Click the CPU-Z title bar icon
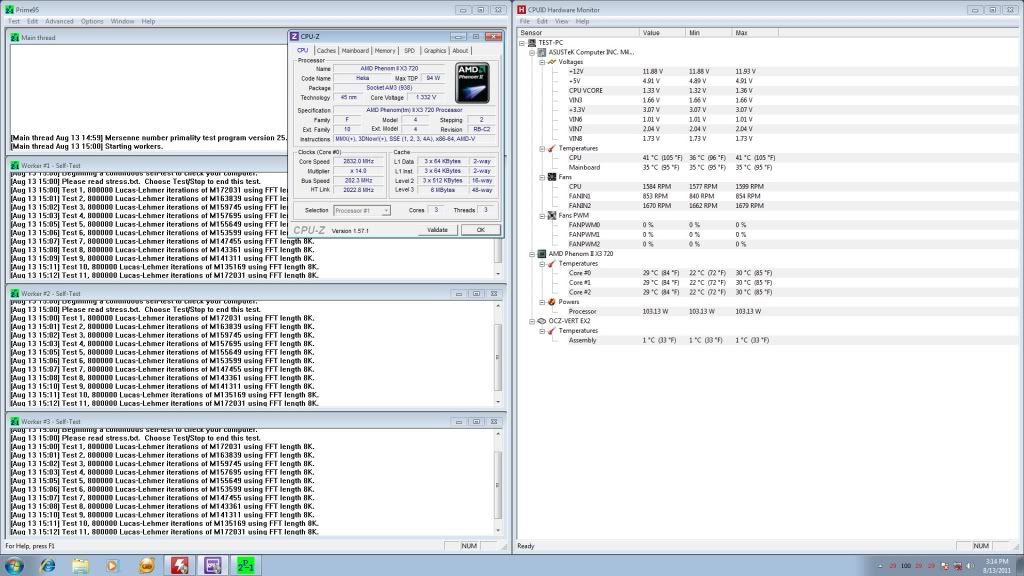The width and height of the screenshot is (1024, 576). tap(295, 37)
